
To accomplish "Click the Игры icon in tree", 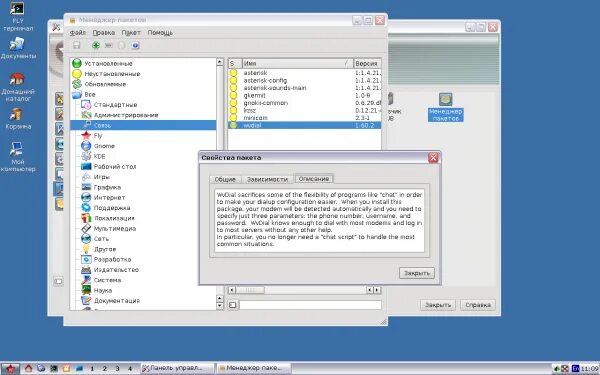I will pos(86,177).
